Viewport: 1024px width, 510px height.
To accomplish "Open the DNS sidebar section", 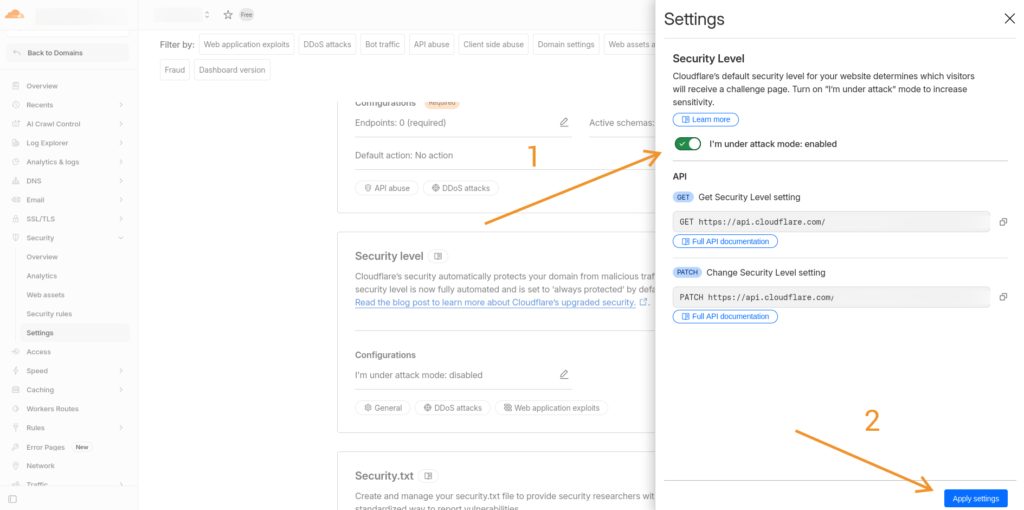I will [33, 181].
